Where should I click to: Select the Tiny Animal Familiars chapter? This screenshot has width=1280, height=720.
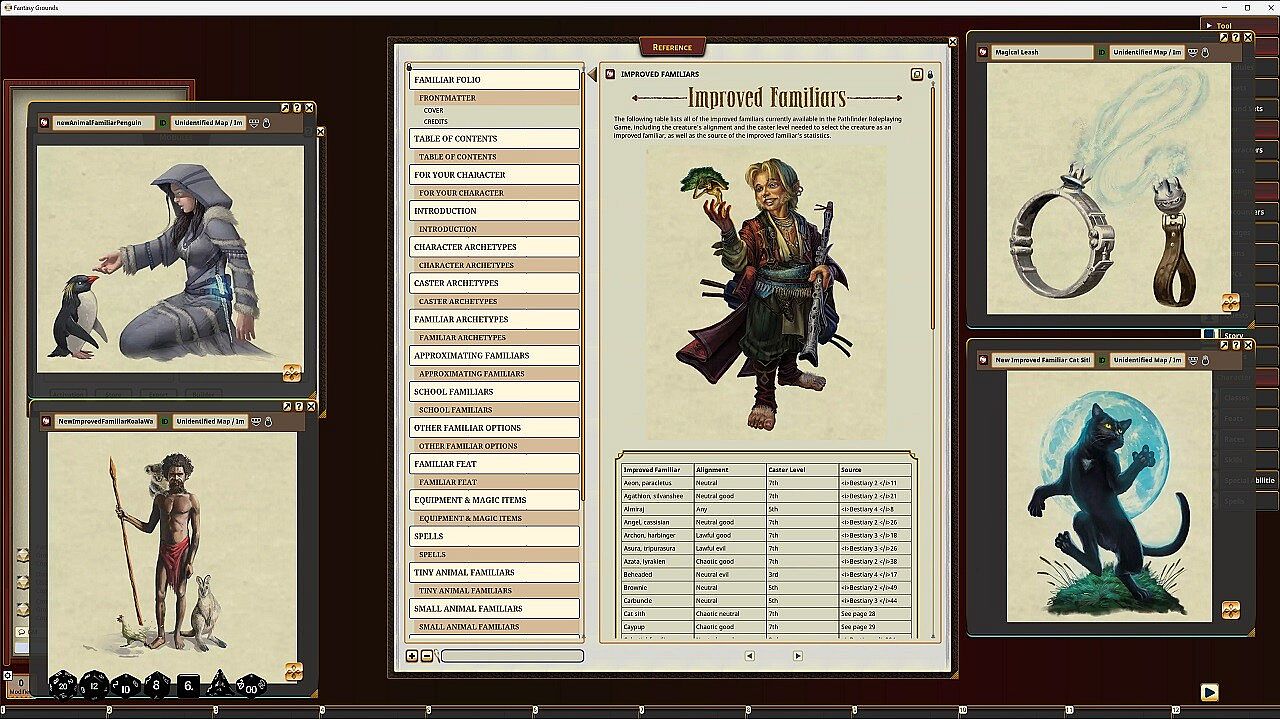(494, 572)
